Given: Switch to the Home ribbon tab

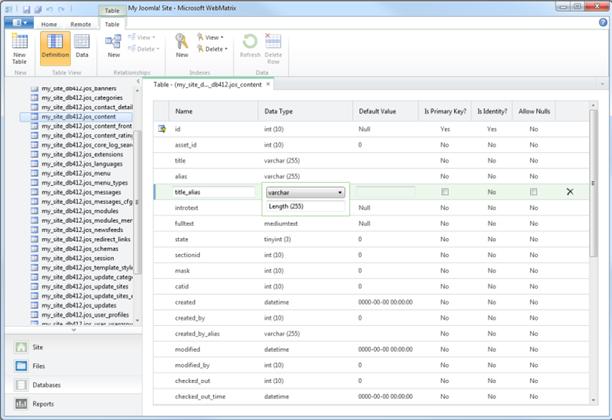Looking at the screenshot, I should [x=49, y=24].
